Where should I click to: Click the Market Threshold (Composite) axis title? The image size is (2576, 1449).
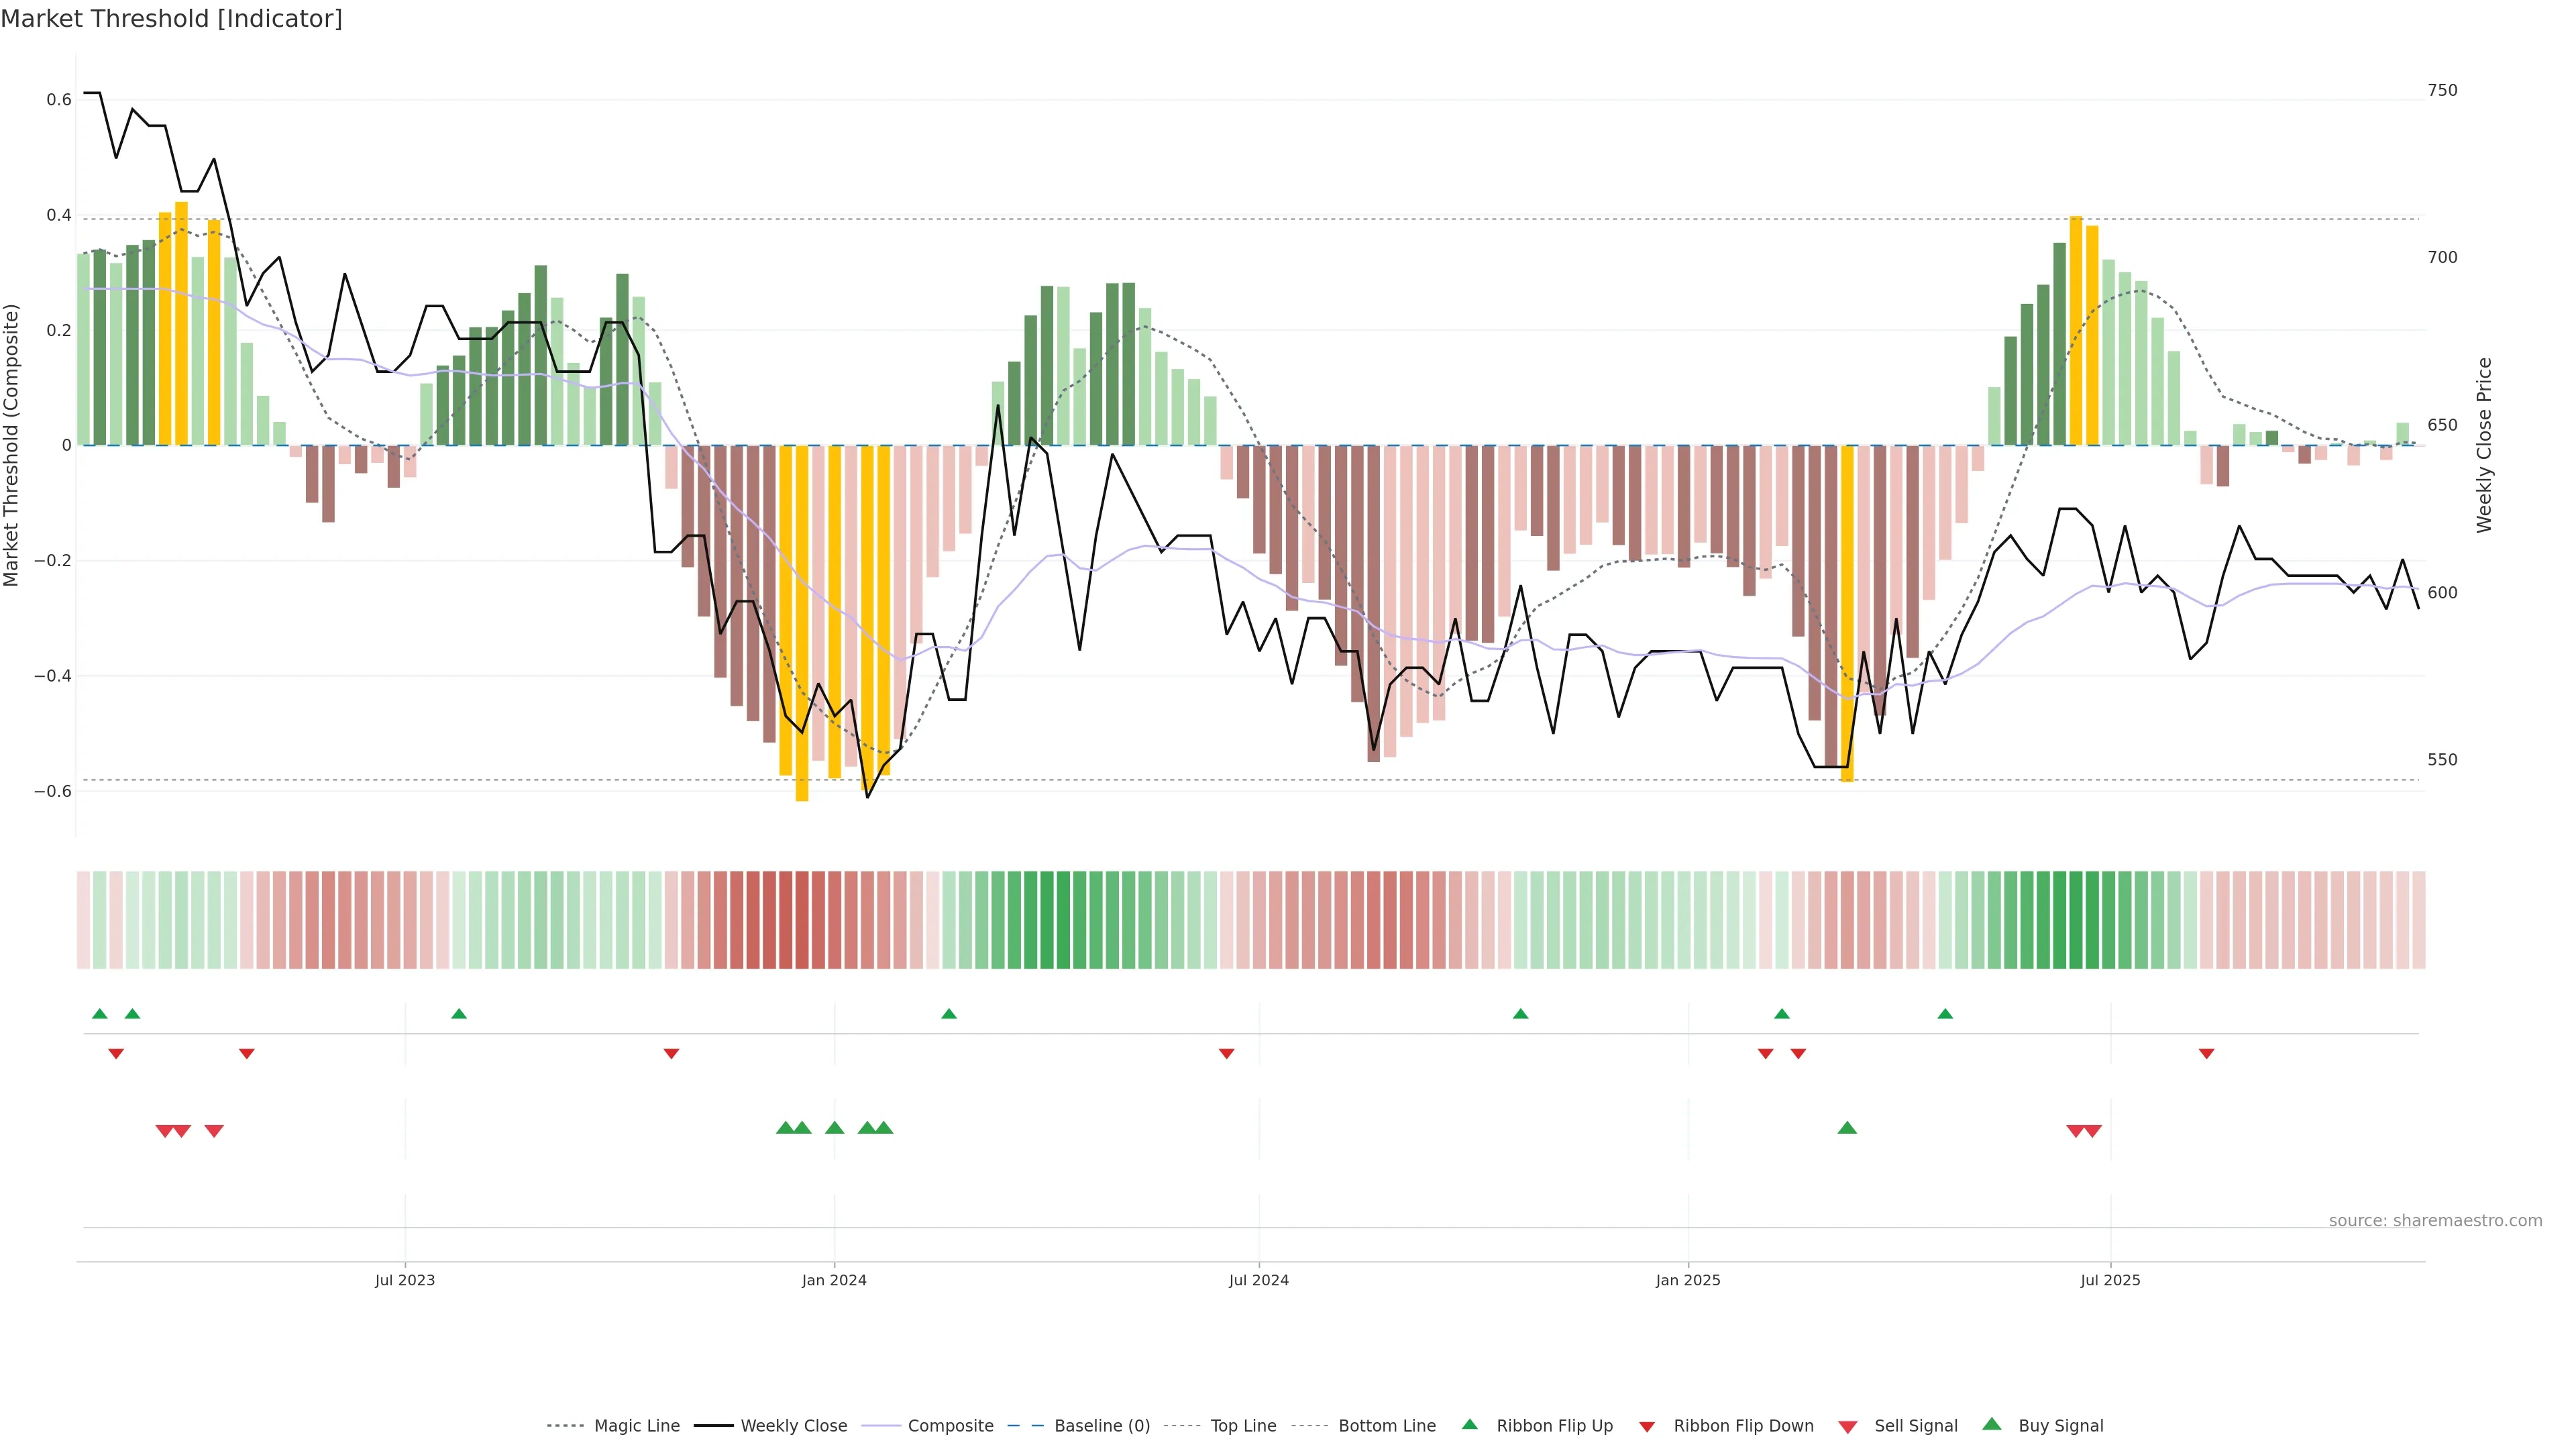(12, 445)
